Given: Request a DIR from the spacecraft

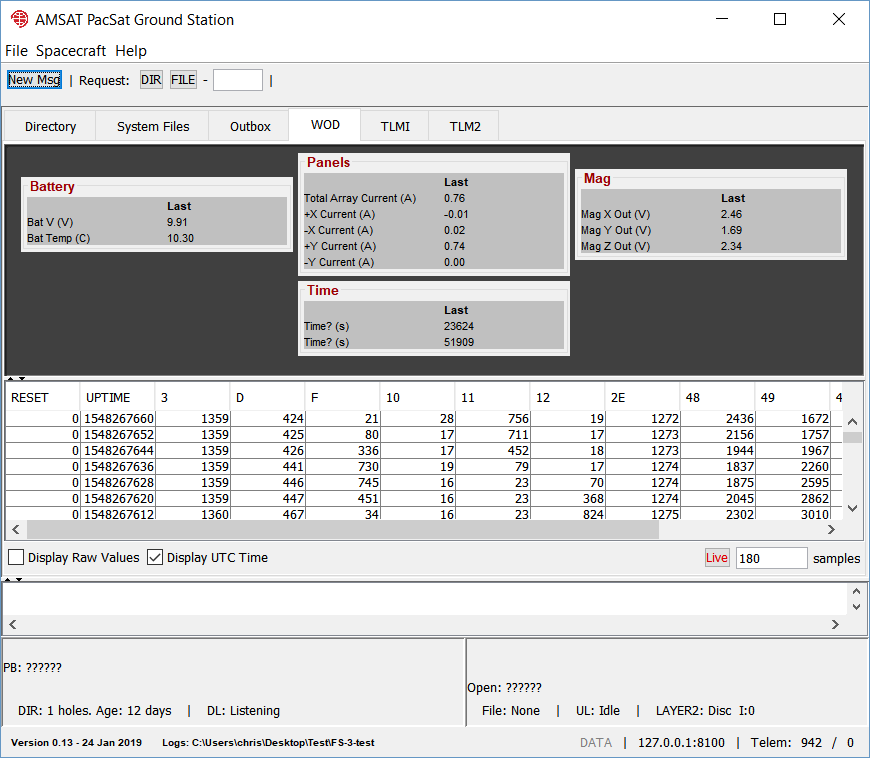Looking at the screenshot, I should click(151, 80).
